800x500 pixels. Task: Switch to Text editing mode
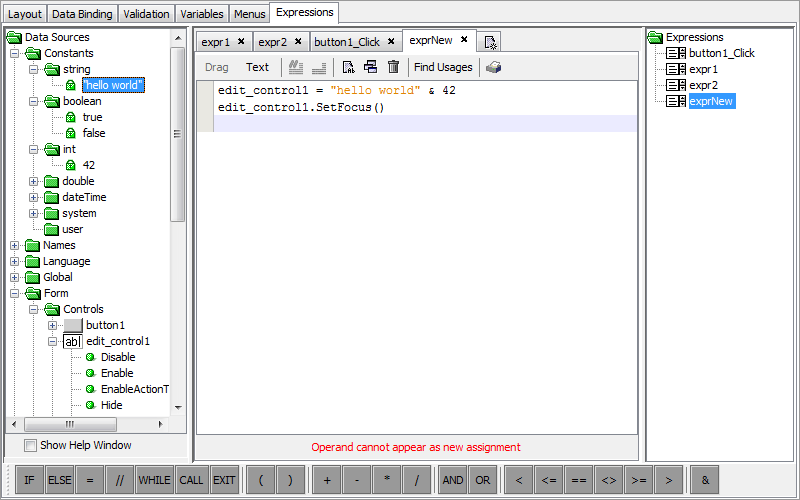(x=258, y=67)
